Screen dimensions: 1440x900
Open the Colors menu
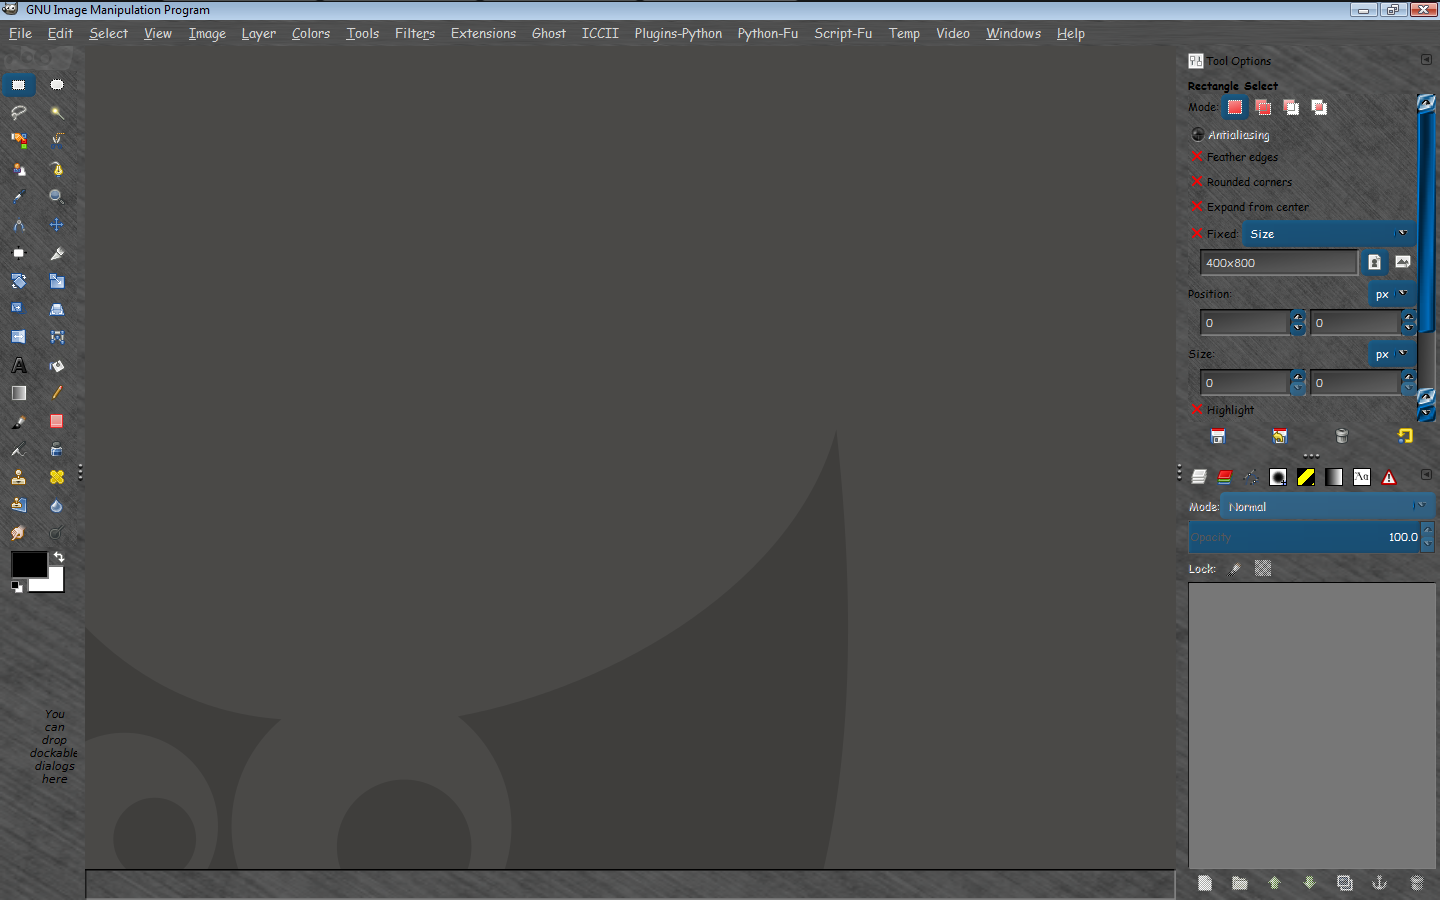point(311,33)
